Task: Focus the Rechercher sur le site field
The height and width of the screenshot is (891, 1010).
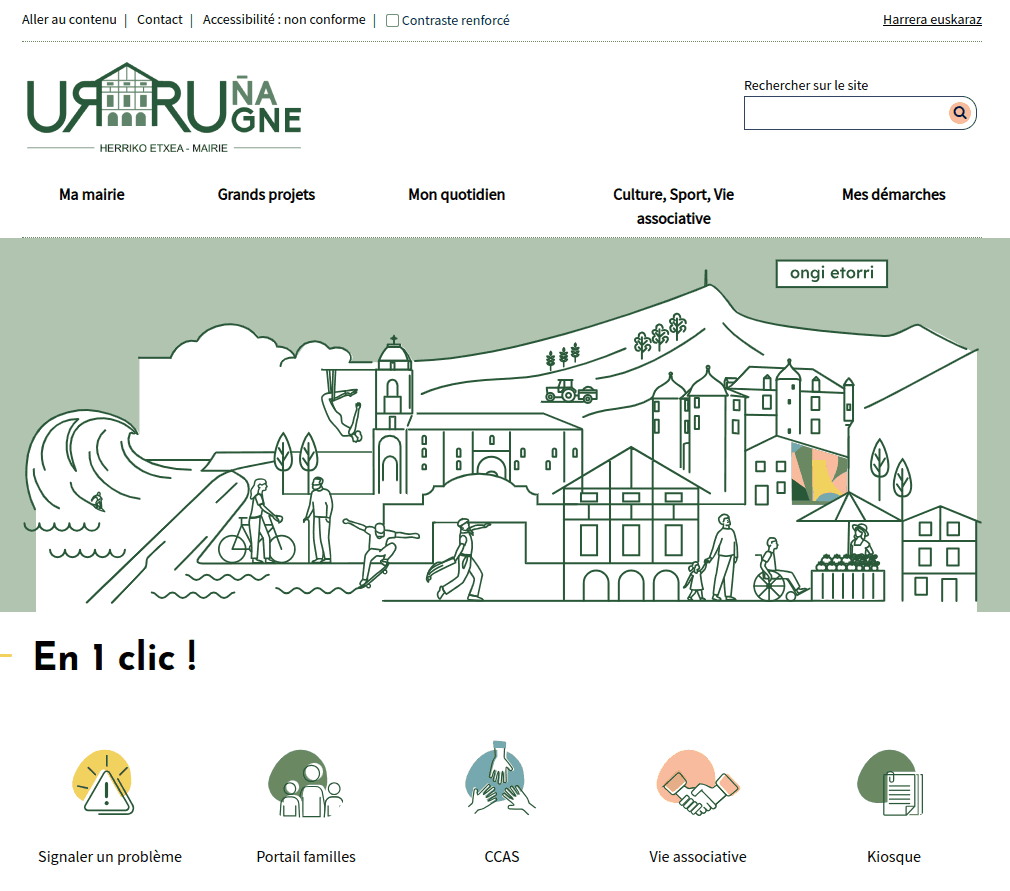Action: point(845,113)
